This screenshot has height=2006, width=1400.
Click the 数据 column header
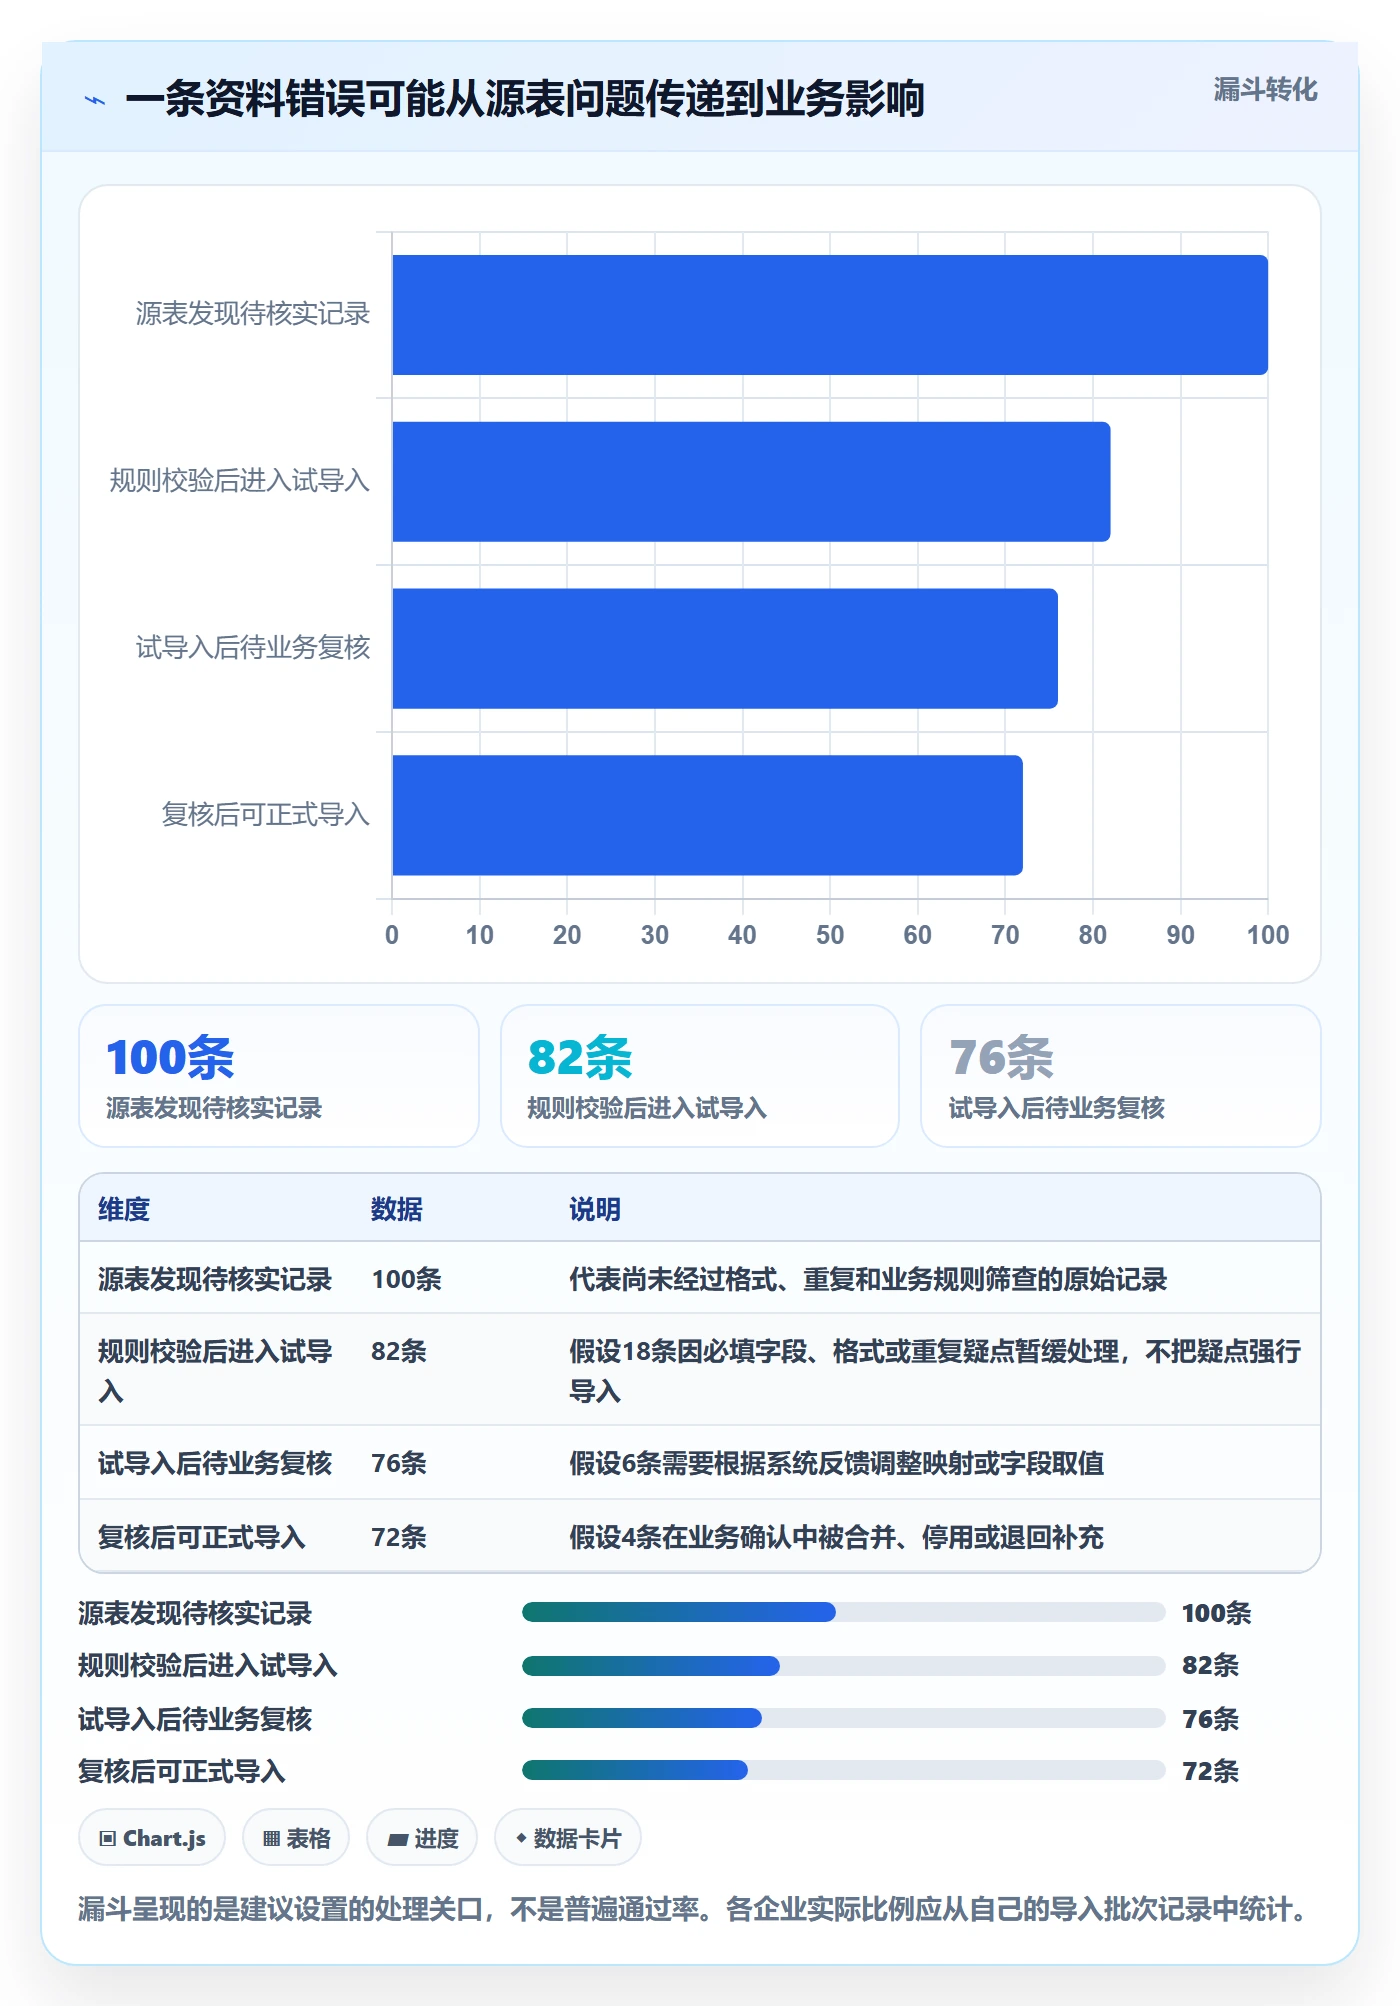click(397, 1209)
